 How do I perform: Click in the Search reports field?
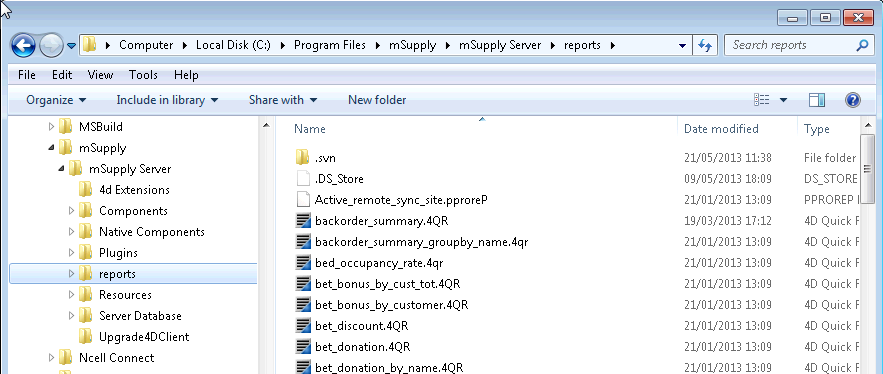791,46
